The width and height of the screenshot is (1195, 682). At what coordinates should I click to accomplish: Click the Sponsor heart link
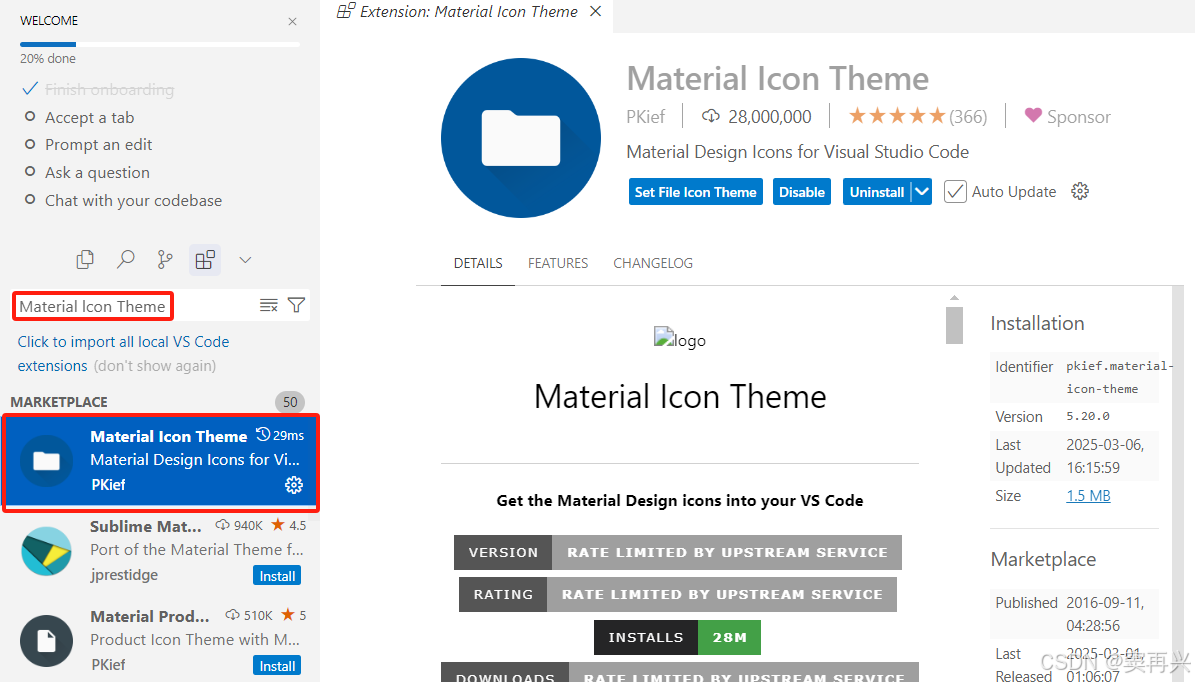click(1067, 117)
